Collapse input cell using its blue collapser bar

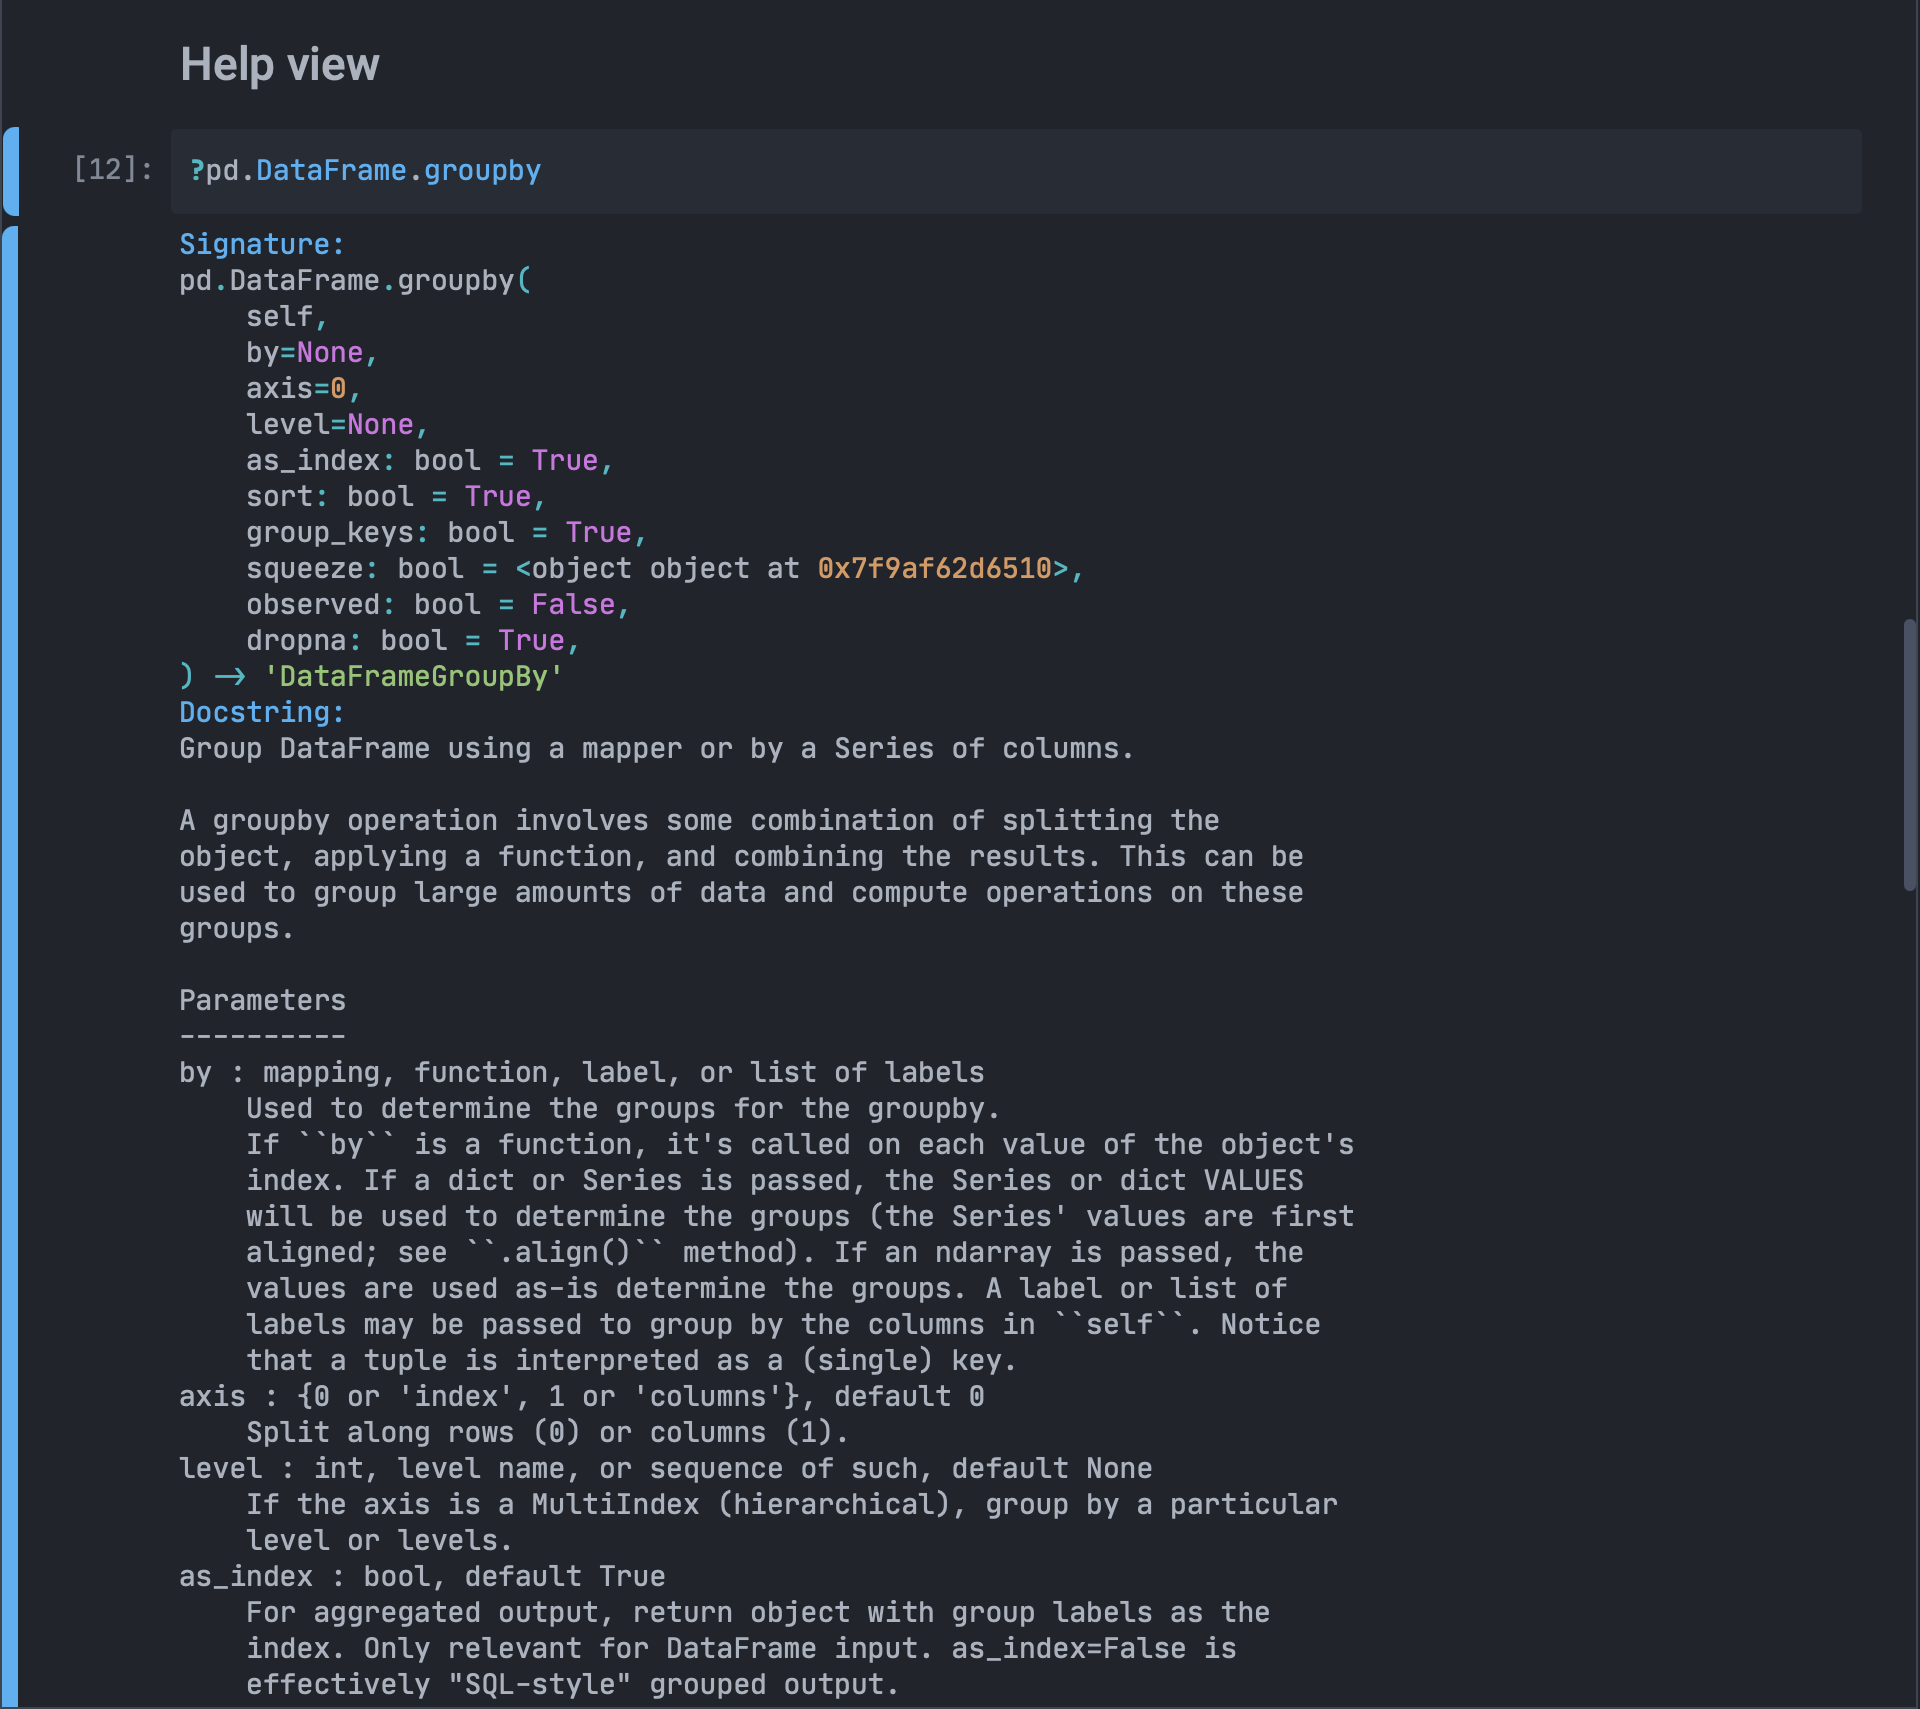(x=11, y=171)
